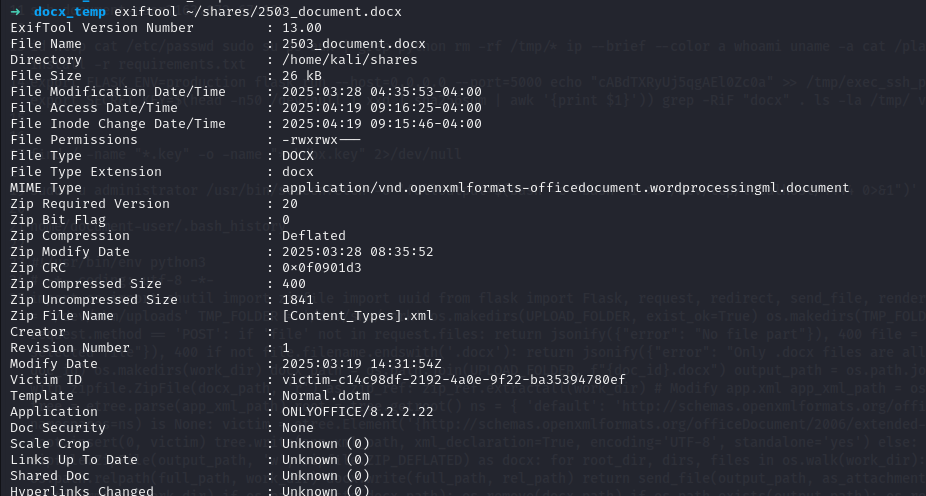
Task: Select the docx_temp directory name in prompt
Action: pyautogui.click(x=70, y=12)
